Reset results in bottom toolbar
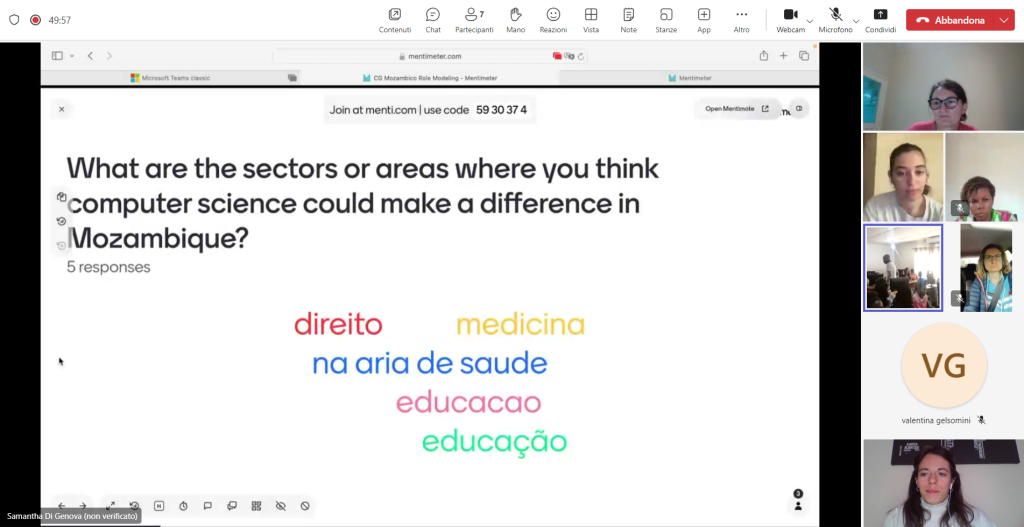This screenshot has width=1024, height=527. tap(135, 505)
